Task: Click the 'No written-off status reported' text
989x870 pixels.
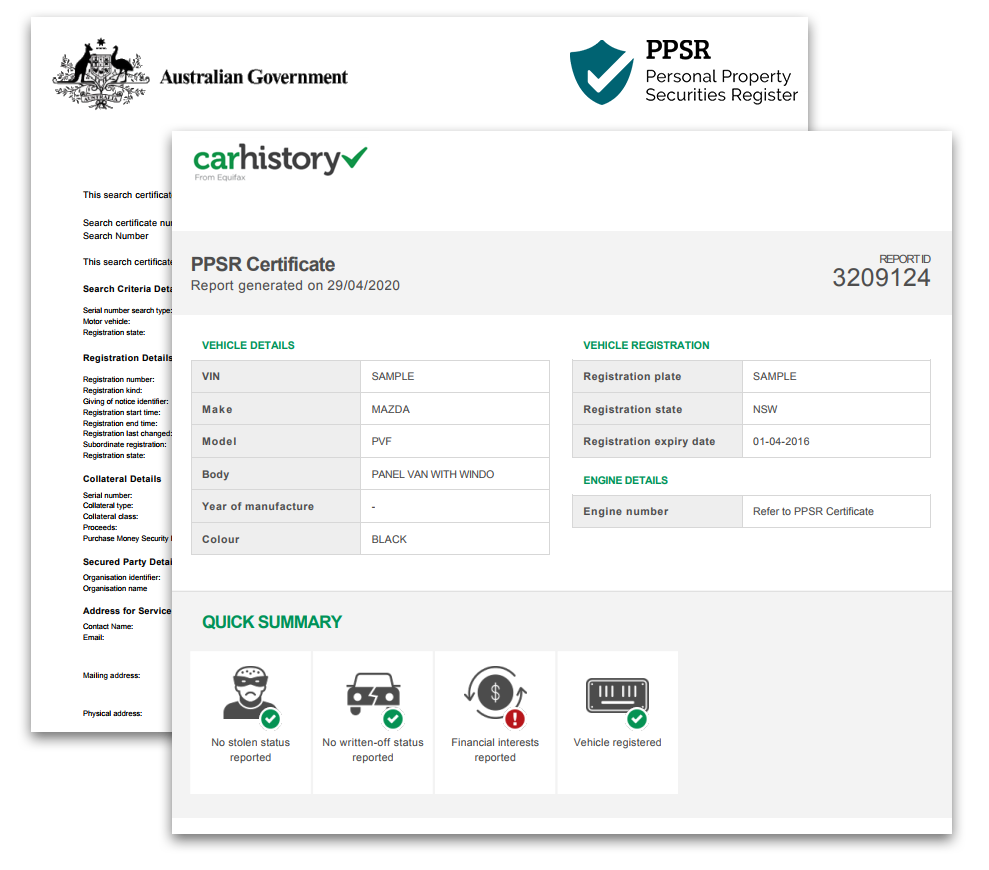Action: coord(373,749)
